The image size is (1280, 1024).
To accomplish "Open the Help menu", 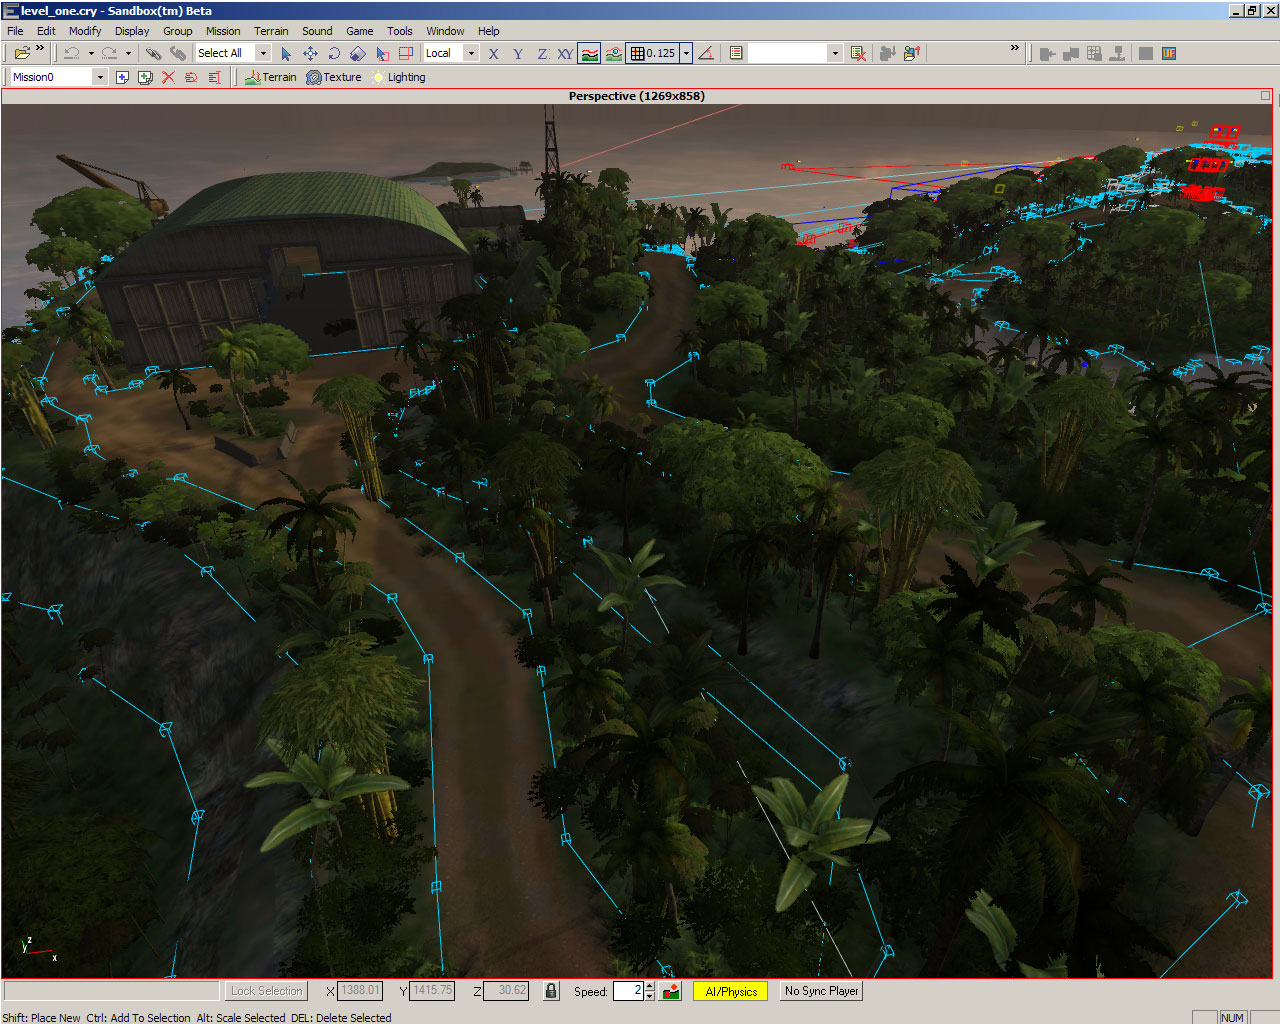I will pos(488,31).
